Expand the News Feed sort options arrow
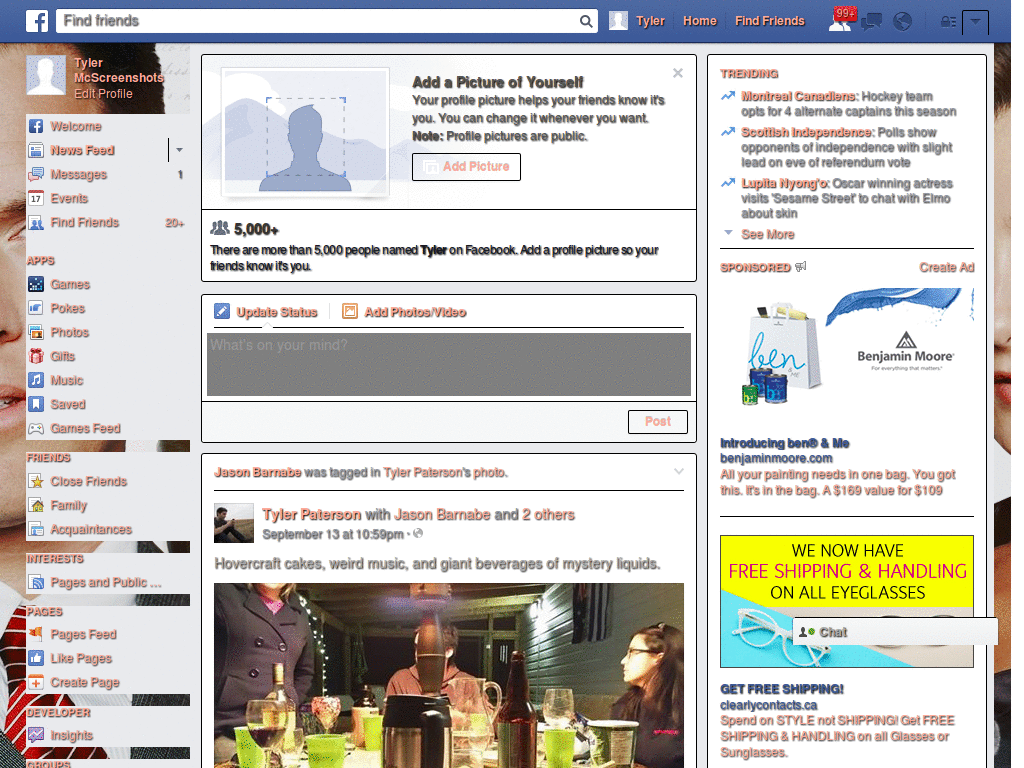The height and width of the screenshot is (768, 1024). (178, 150)
